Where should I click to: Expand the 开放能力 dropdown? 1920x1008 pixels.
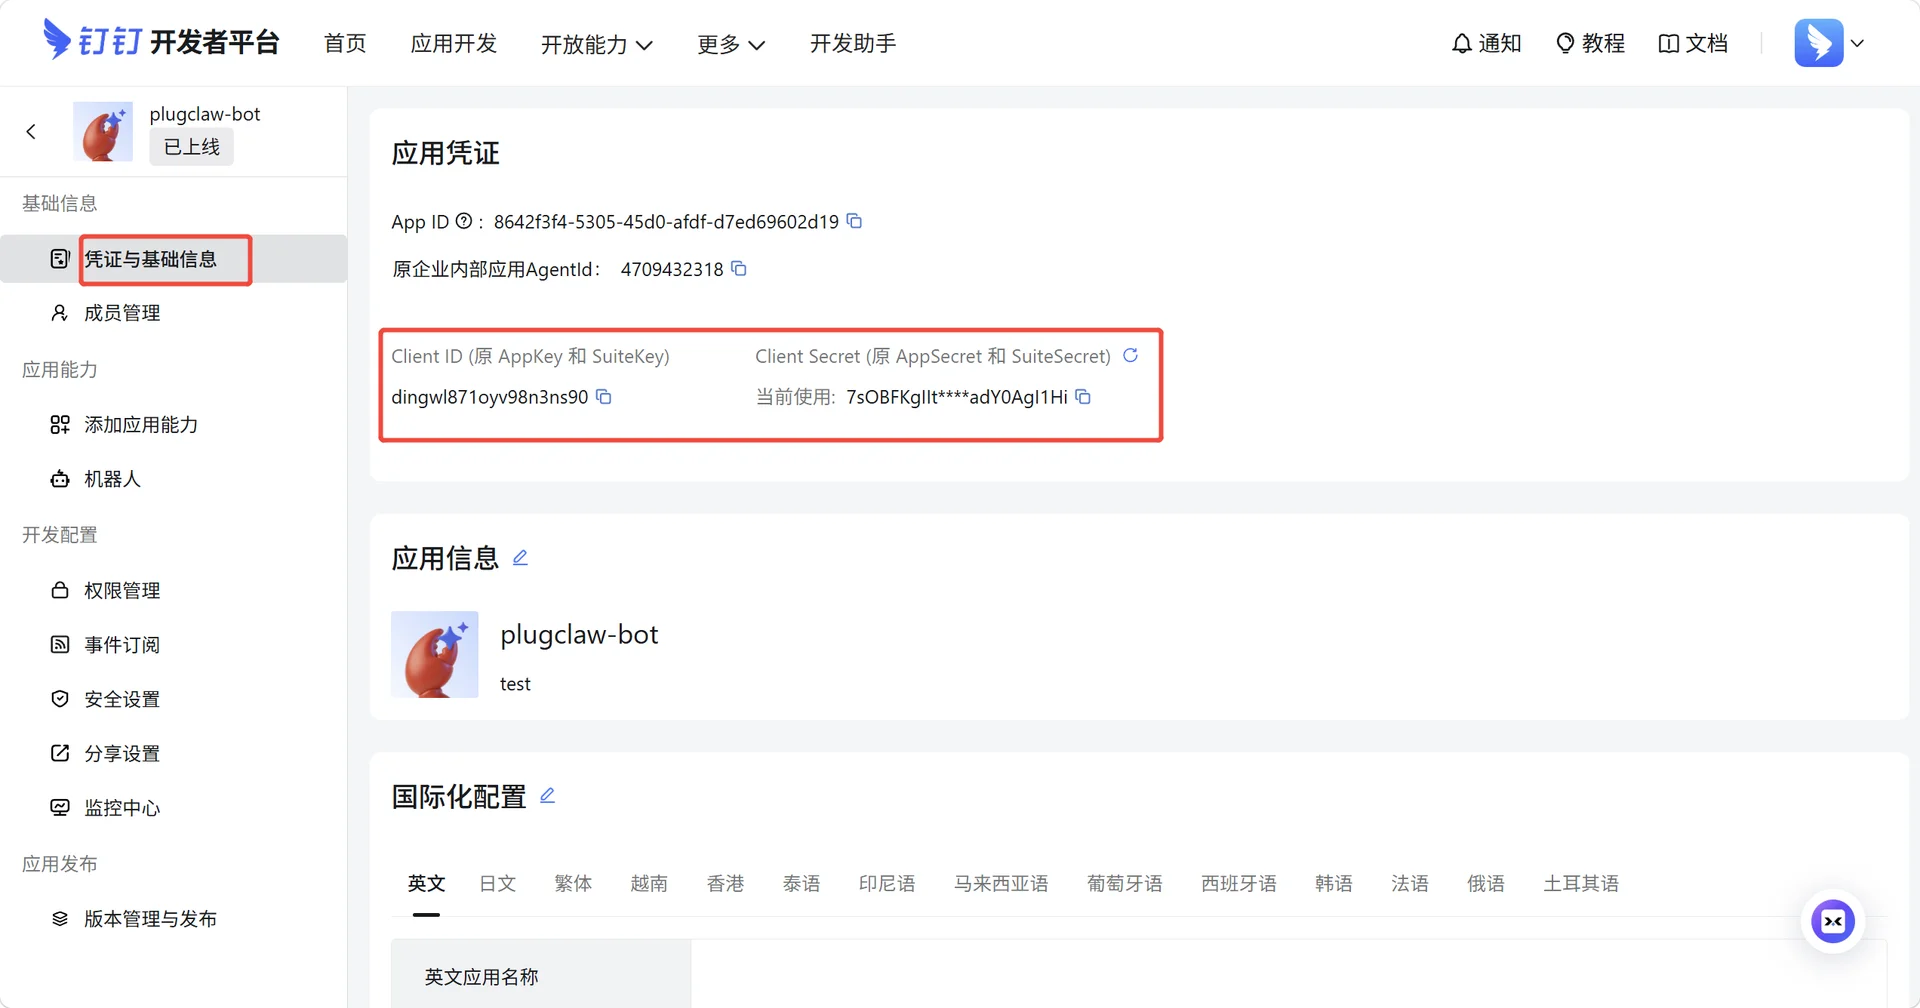[x=597, y=44]
